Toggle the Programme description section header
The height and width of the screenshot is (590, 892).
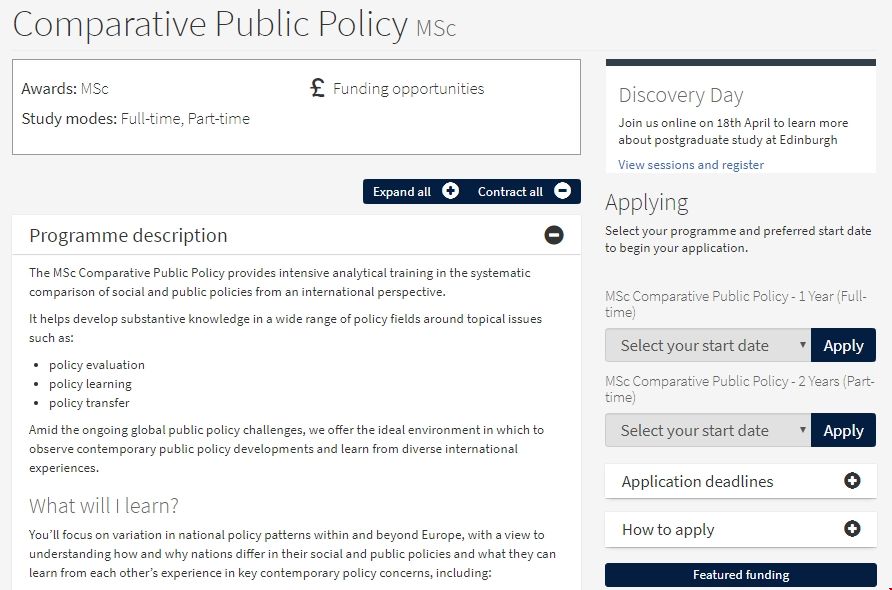point(128,236)
